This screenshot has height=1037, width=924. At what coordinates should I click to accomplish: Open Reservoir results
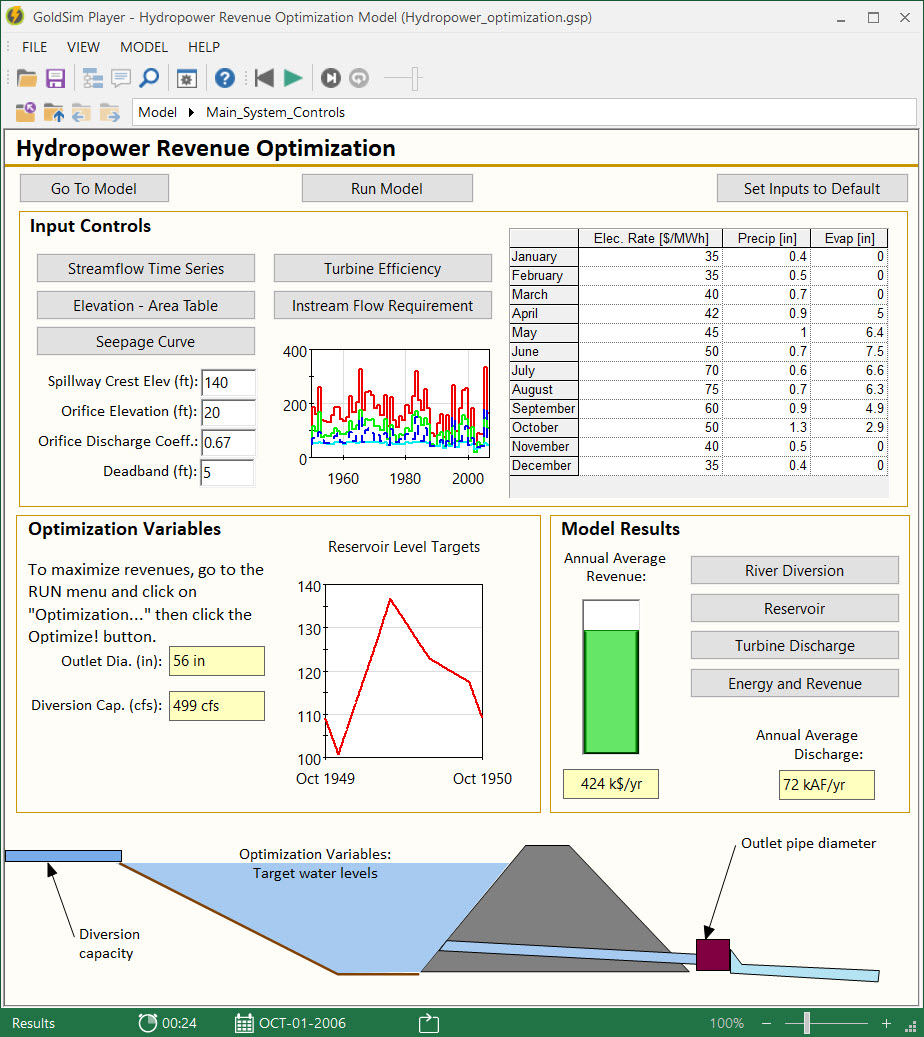[x=794, y=608]
